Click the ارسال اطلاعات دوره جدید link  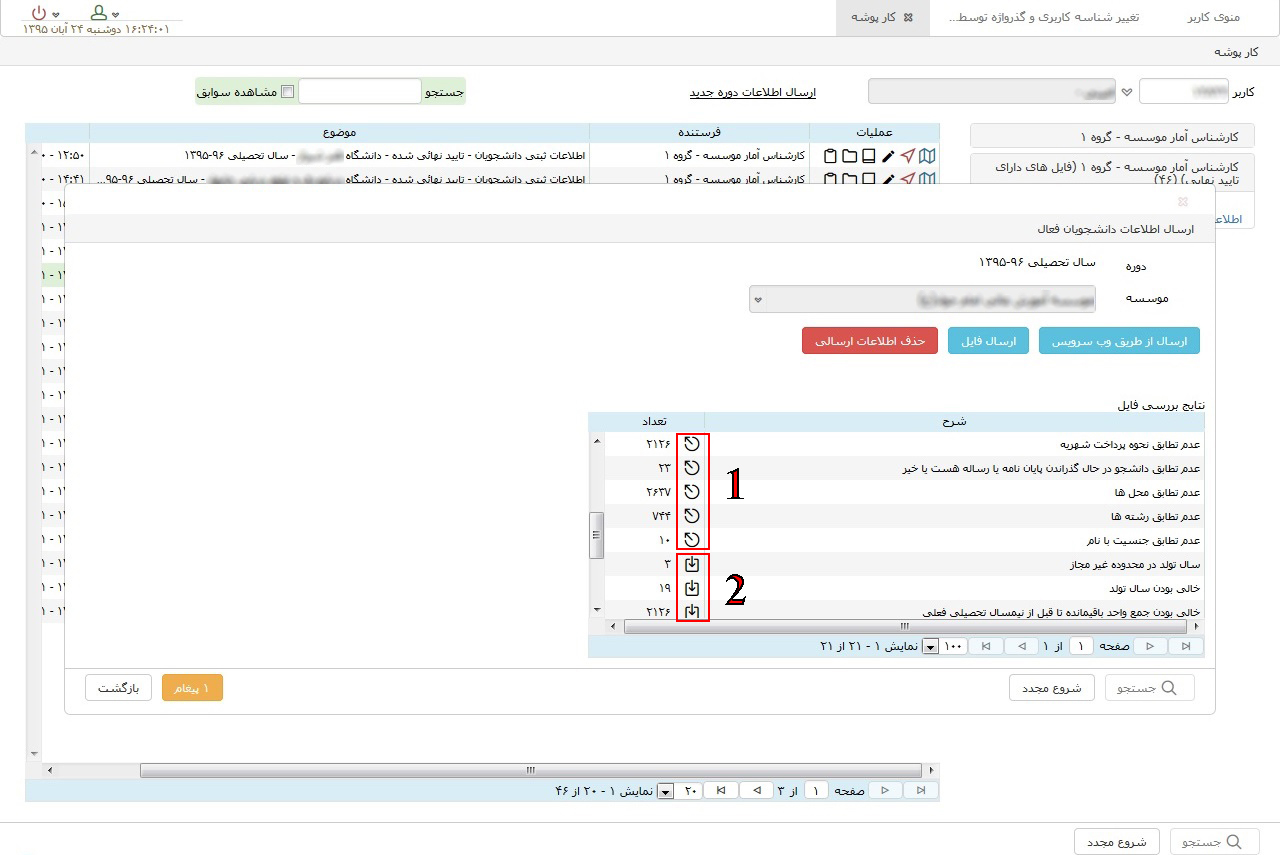point(752,92)
